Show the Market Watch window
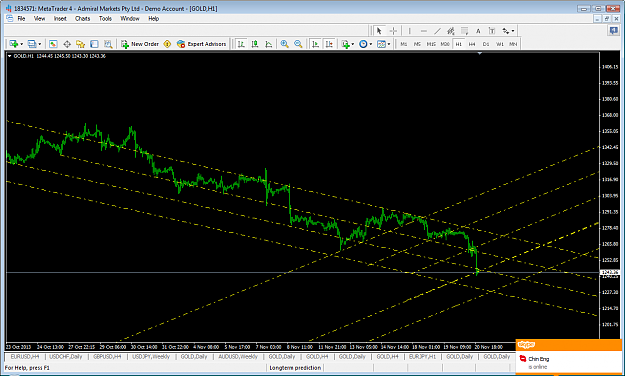The height and width of the screenshot is (376, 625). coord(53,44)
